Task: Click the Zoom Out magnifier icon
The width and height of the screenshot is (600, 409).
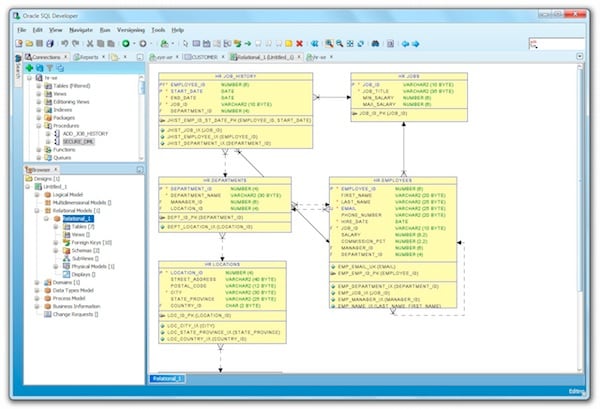Action: point(339,44)
